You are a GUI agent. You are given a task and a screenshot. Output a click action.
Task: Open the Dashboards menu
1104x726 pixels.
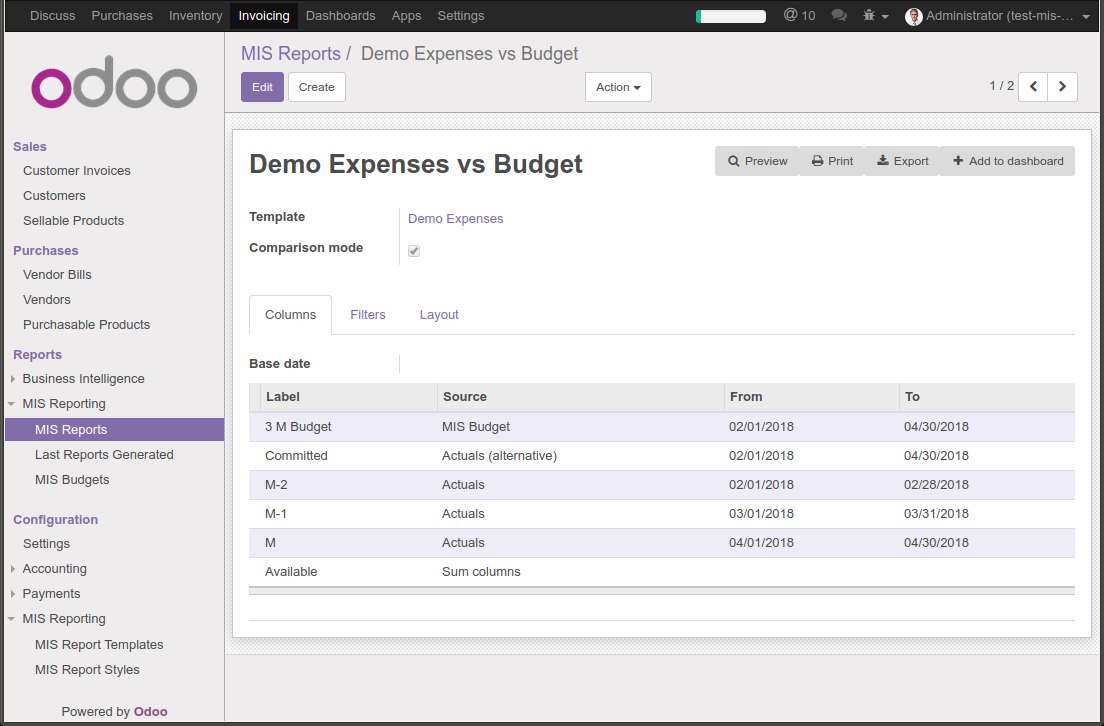(340, 15)
